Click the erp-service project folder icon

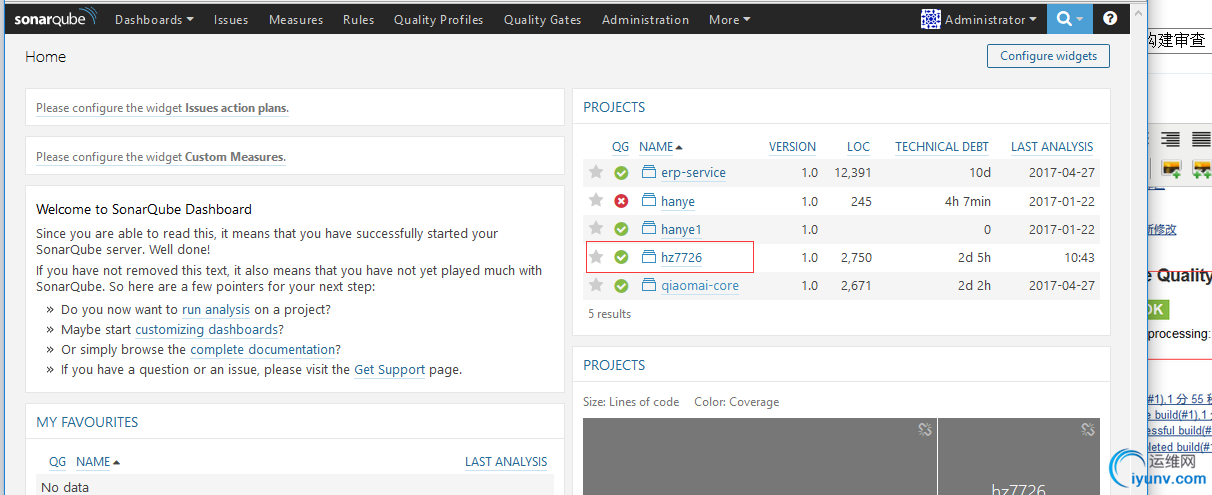[648, 172]
